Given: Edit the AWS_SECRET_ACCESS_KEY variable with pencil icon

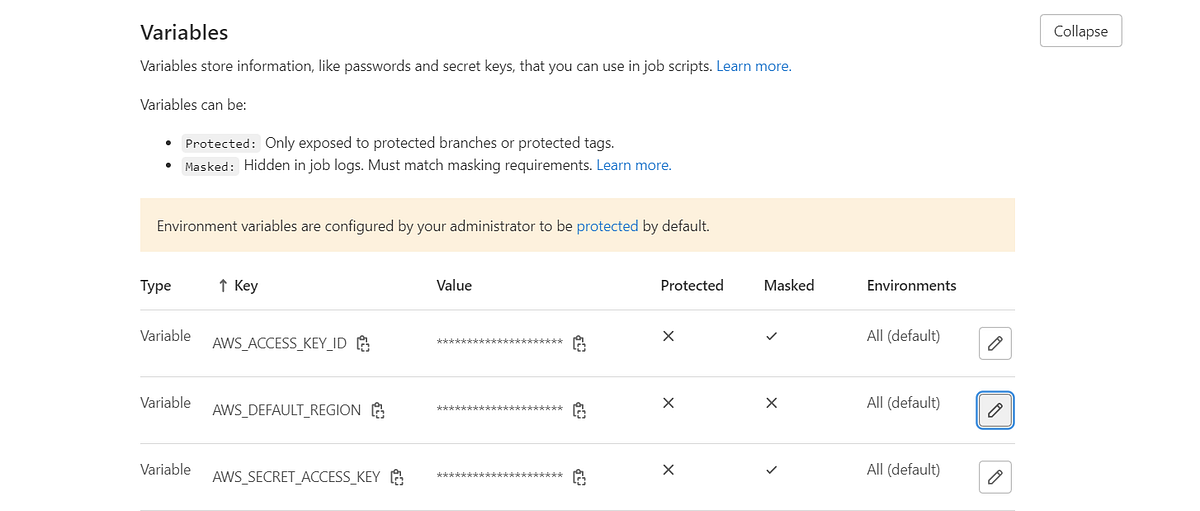Looking at the screenshot, I should pos(995,477).
